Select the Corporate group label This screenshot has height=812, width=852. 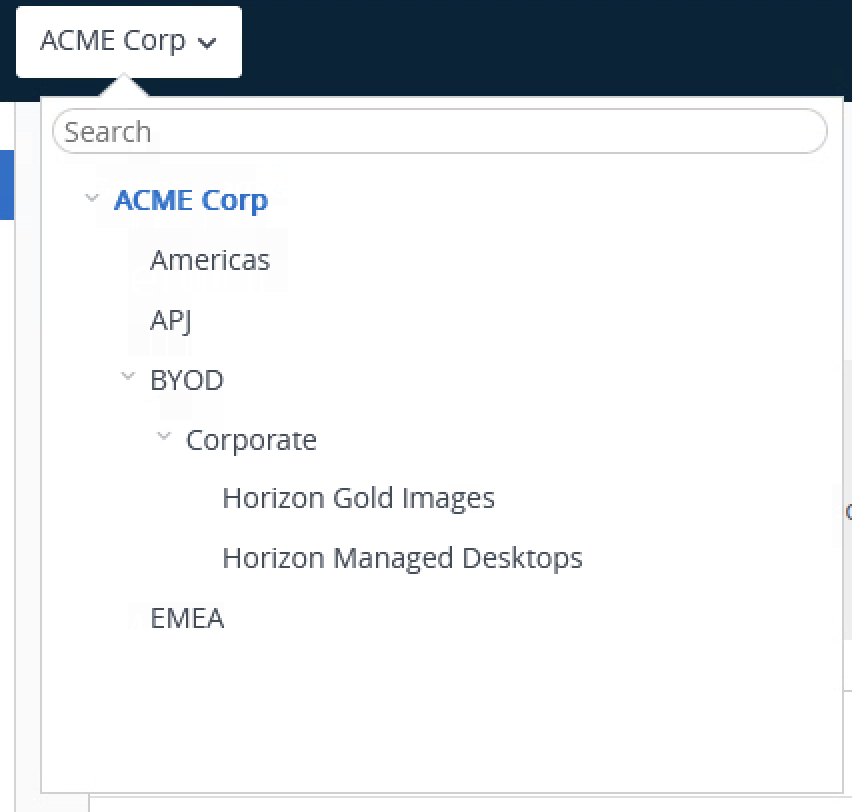(x=251, y=440)
